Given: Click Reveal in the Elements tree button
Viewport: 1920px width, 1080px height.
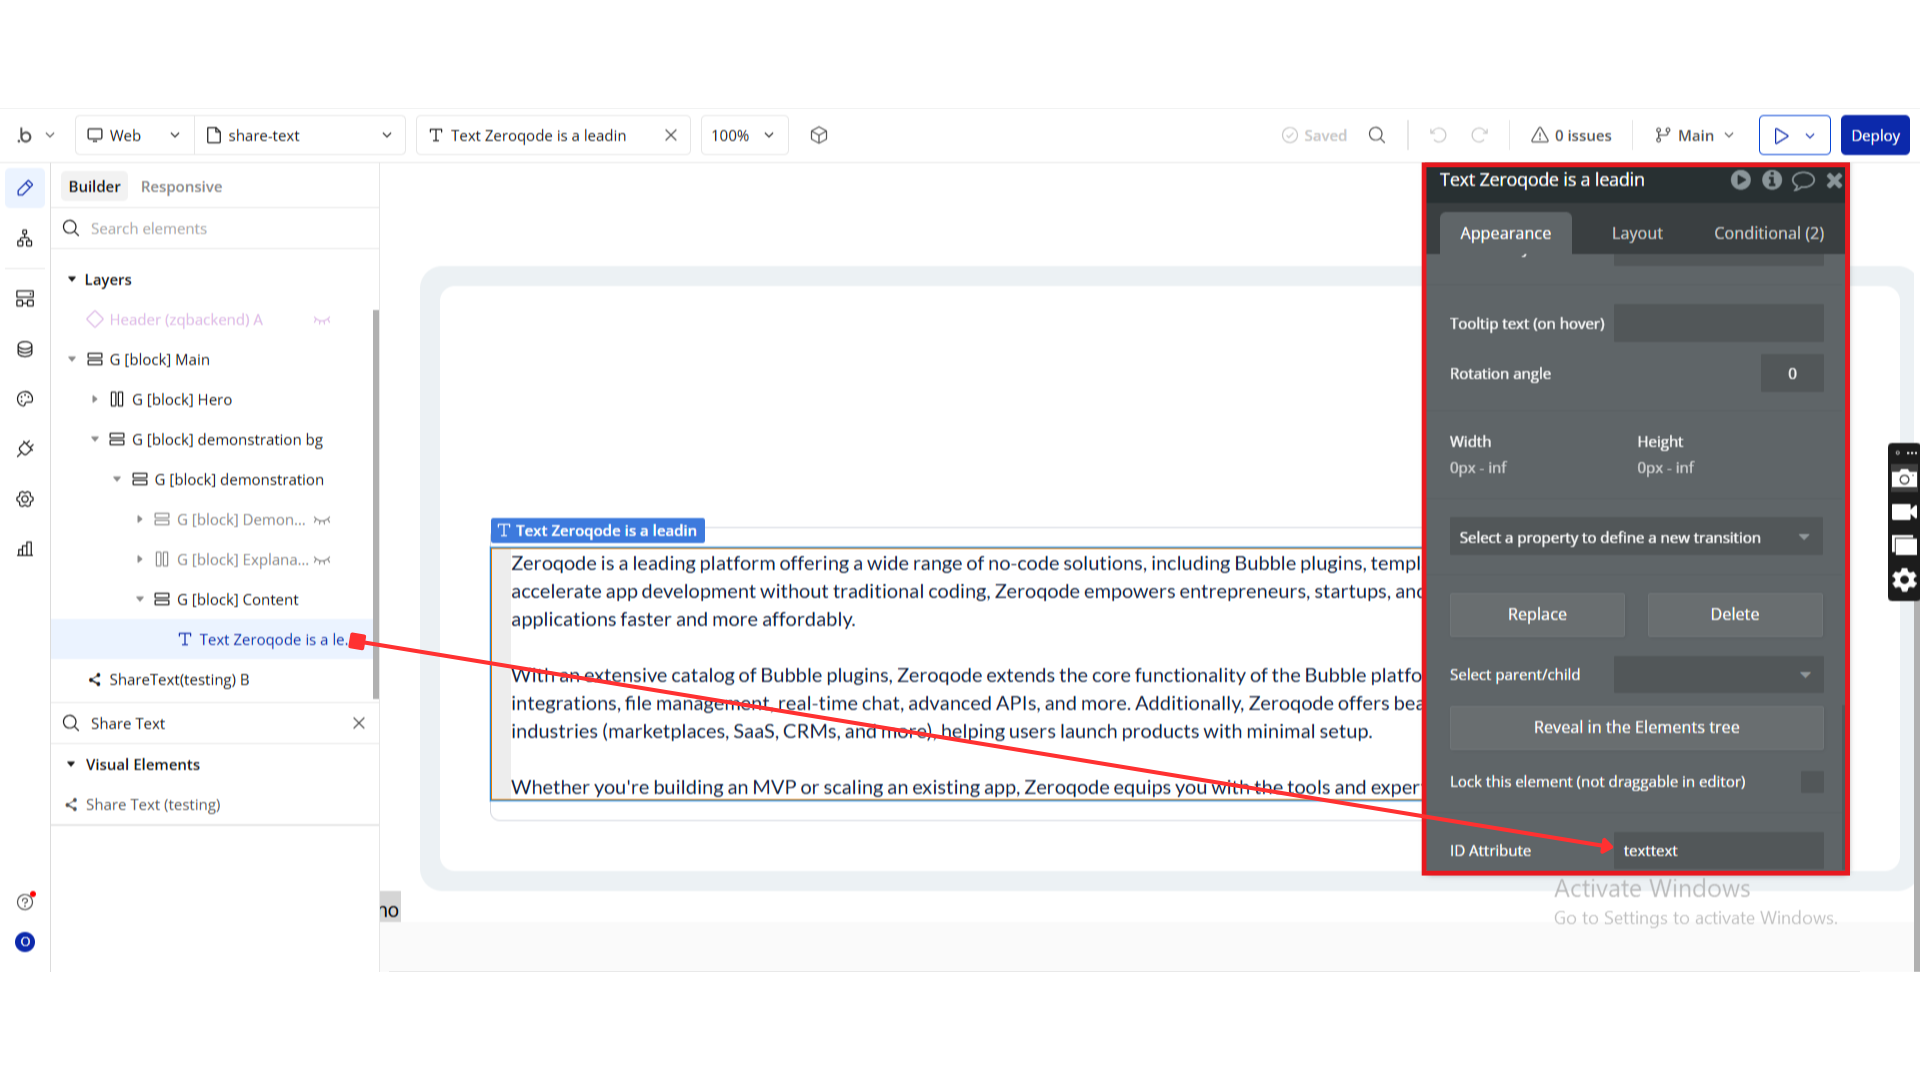Looking at the screenshot, I should pyautogui.click(x=1636, y=727).
